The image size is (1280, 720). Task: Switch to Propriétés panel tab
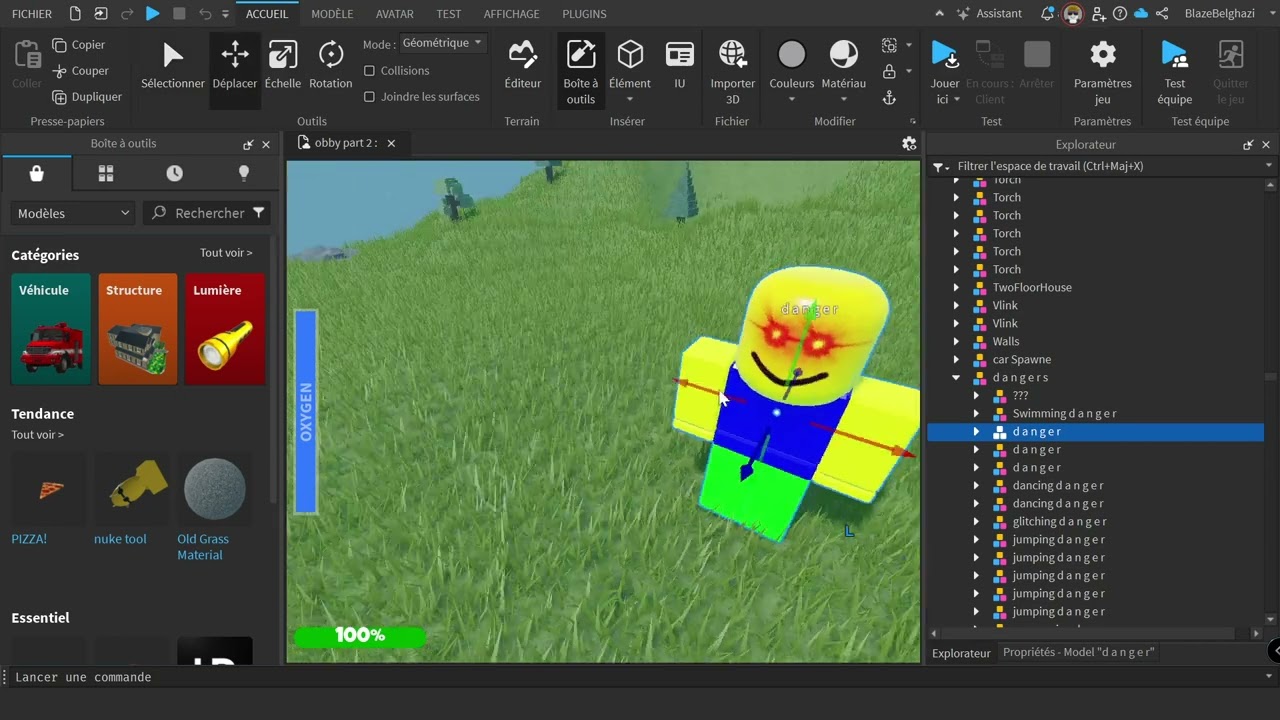(x=1078, y=652)
